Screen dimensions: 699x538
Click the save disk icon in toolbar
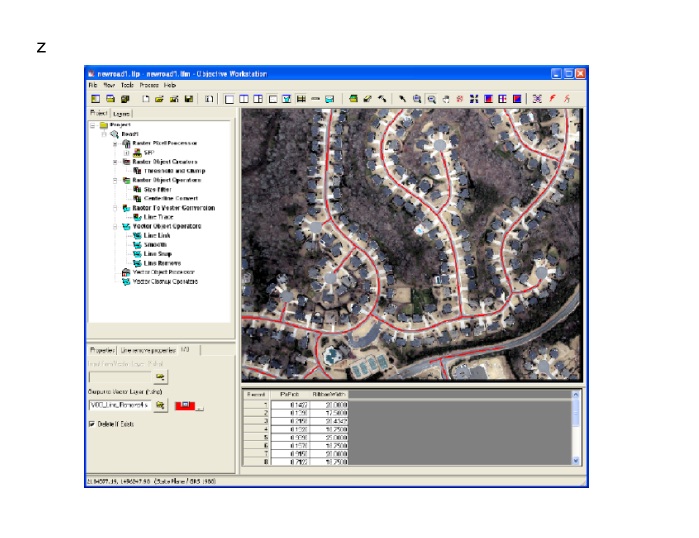tap(188, 99)
